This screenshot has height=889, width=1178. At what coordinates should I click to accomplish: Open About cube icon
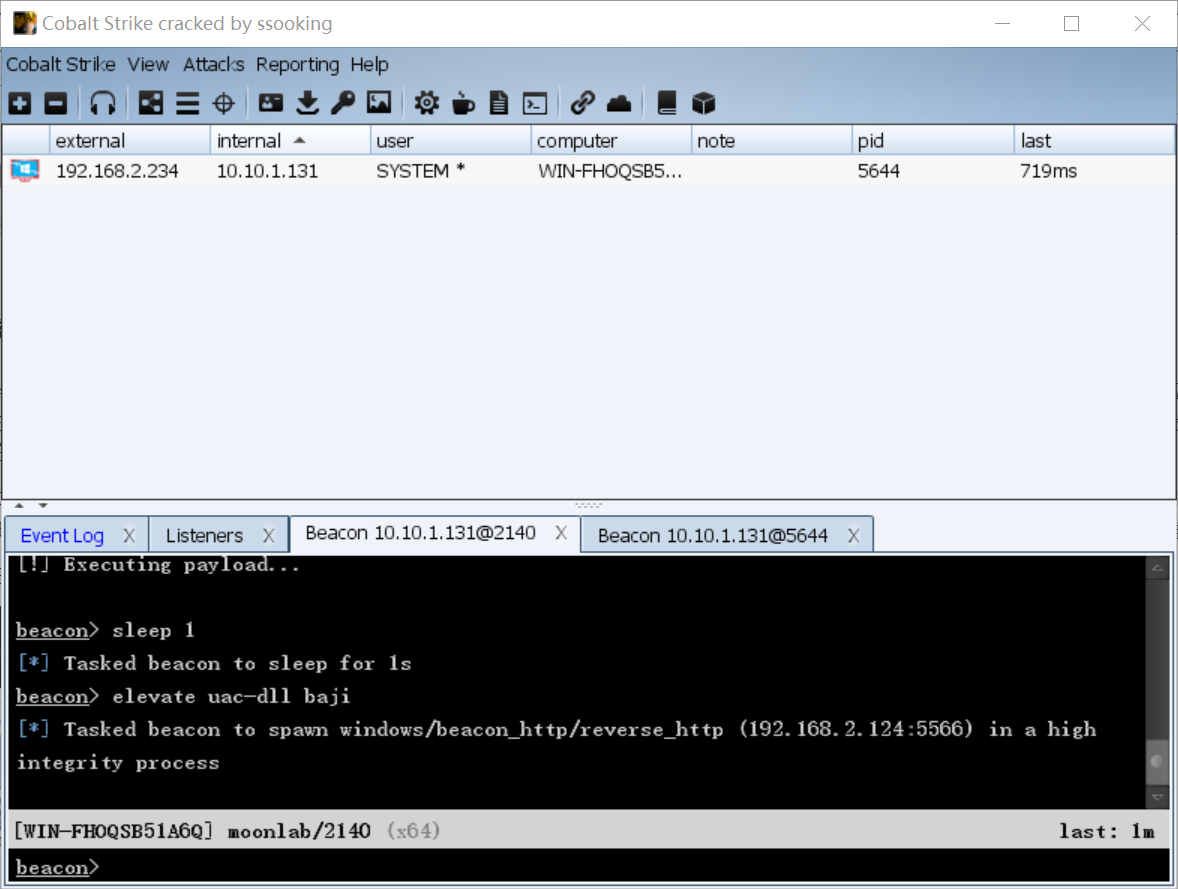coord(703,103)
